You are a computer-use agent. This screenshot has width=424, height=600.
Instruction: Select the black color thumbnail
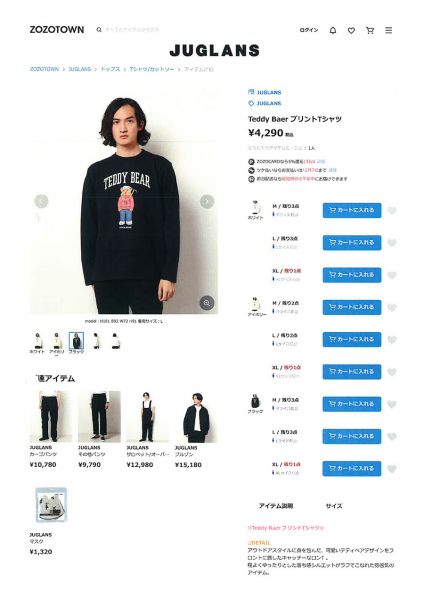[x=76, y=341]
